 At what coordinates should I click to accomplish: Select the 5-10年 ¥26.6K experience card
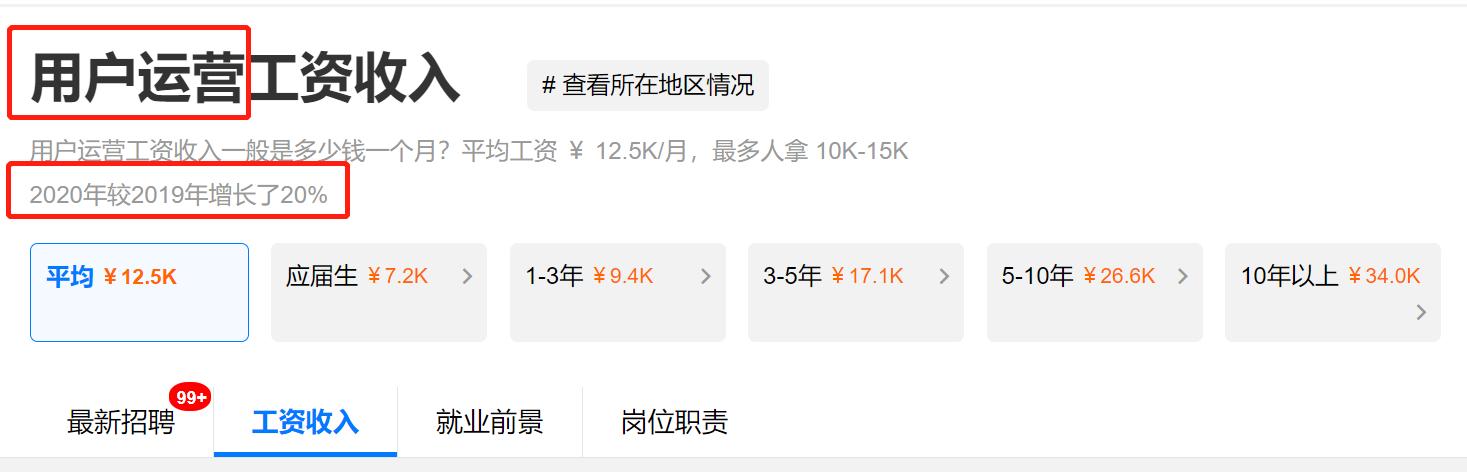click(x=1094, y=292)
